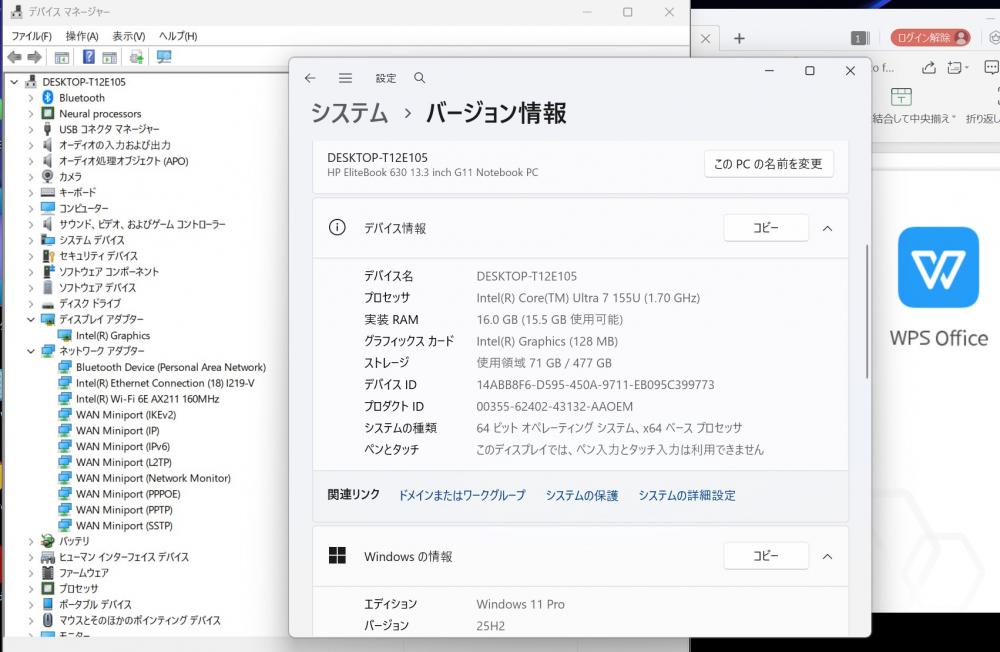Click the blue Help icon in Device Manager toolbar
Image resolution: width=1000 pixels, height=652 pixels.
coord(89,57)
